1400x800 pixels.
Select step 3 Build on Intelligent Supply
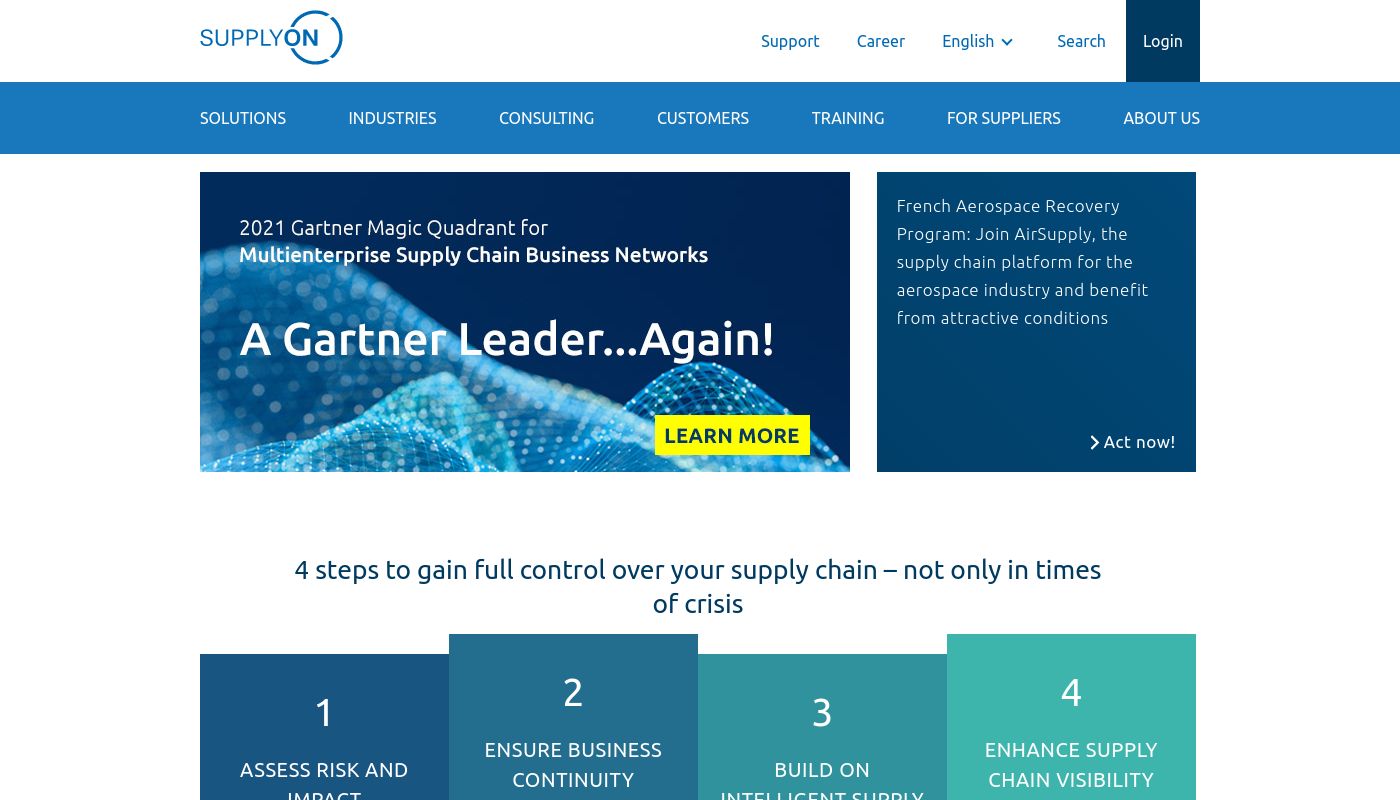[822, 727]
